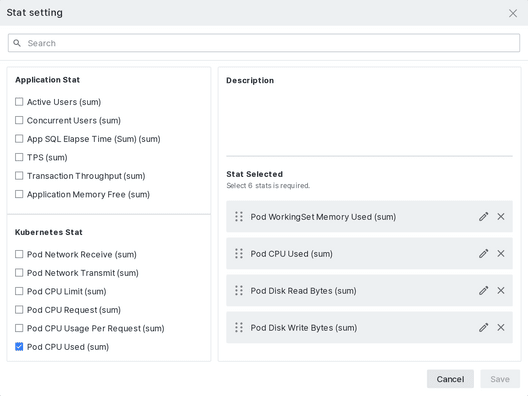528x396 pixels.
Task: Enable Pod CPU Limit (sum) checkbox
Action: click(x=19, y=291)
